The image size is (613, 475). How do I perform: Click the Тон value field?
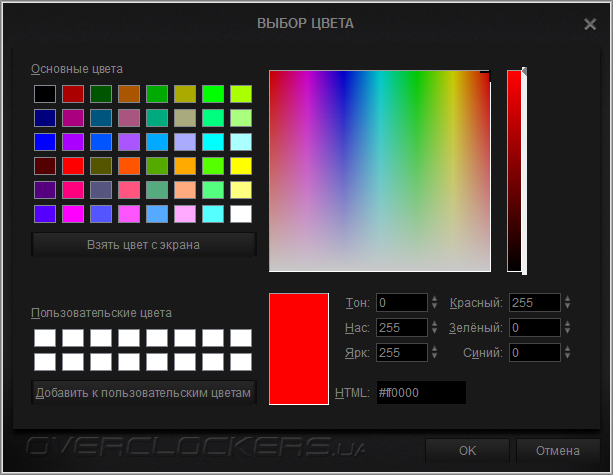pos(401,303)
